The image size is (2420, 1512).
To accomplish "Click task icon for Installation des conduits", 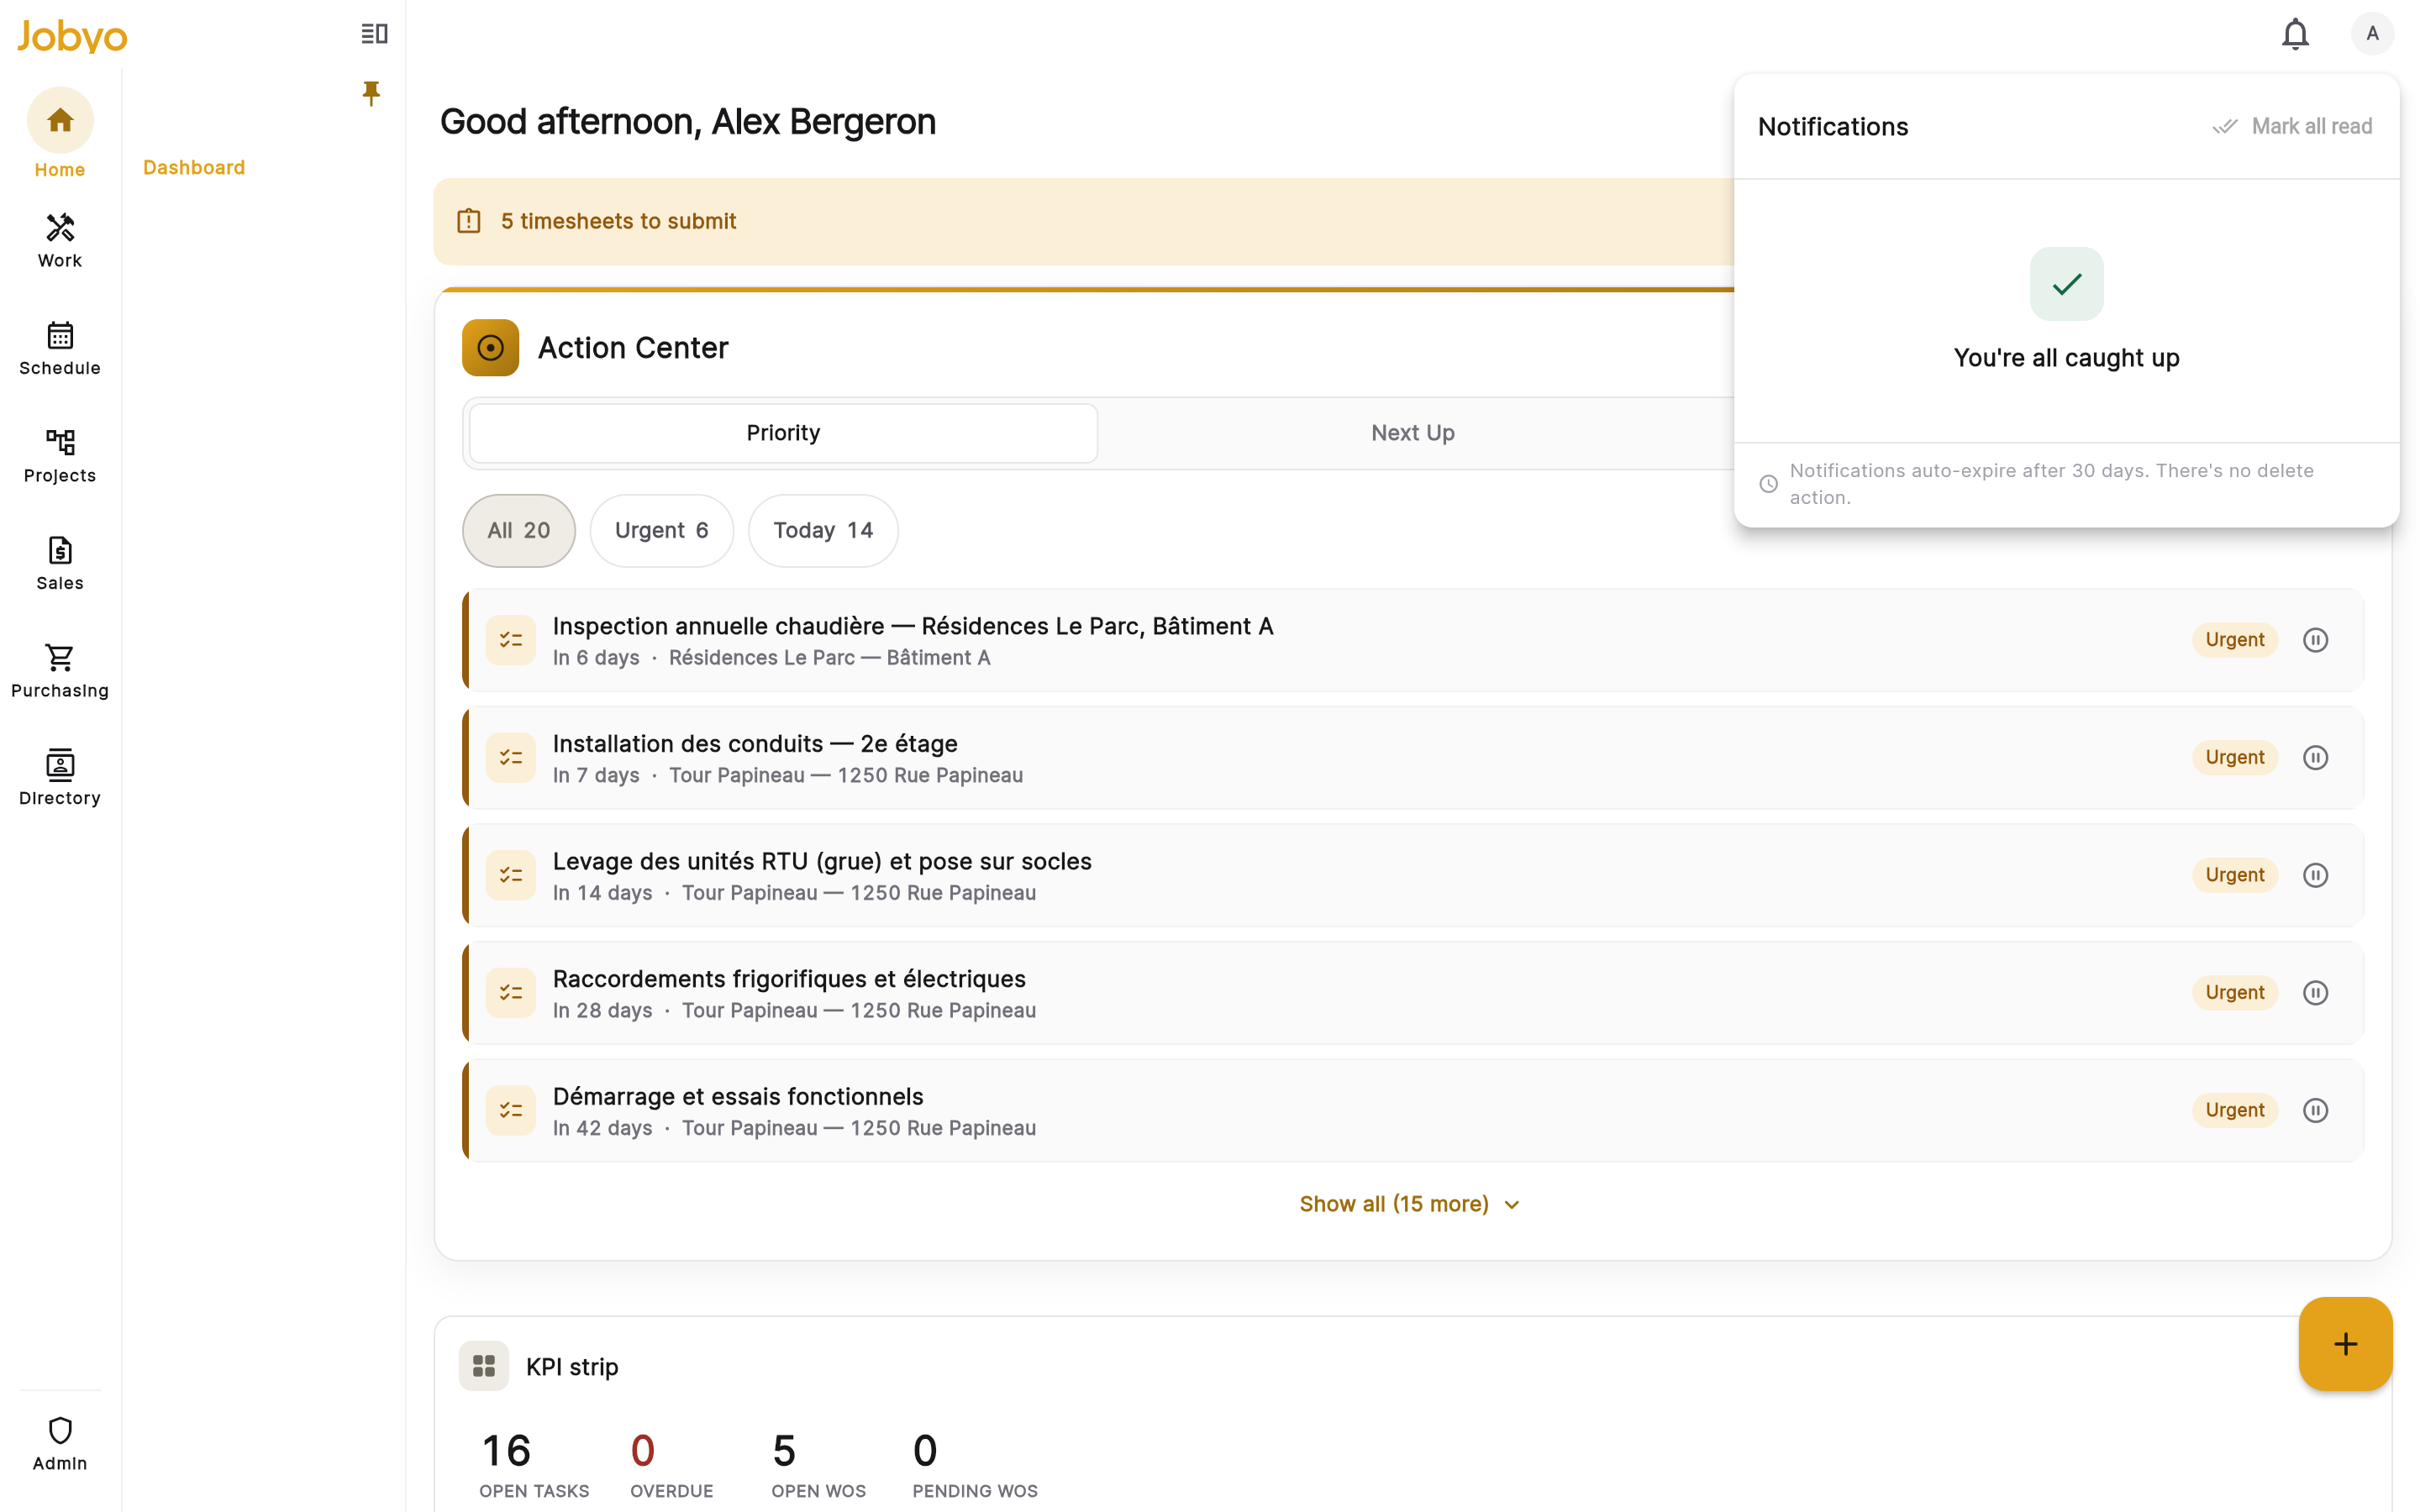I will 511,758.
